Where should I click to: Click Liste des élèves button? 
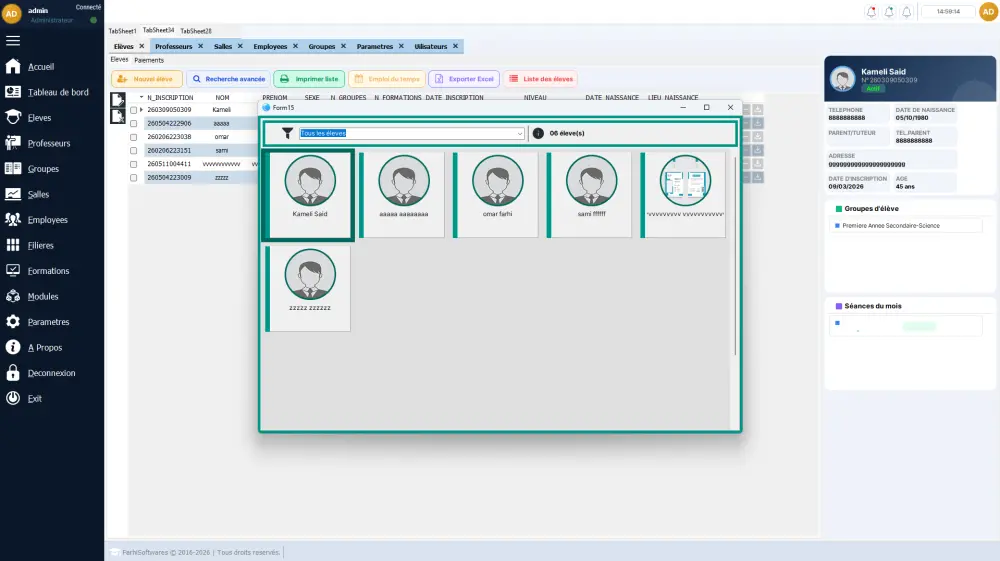(x=541, y=79)
